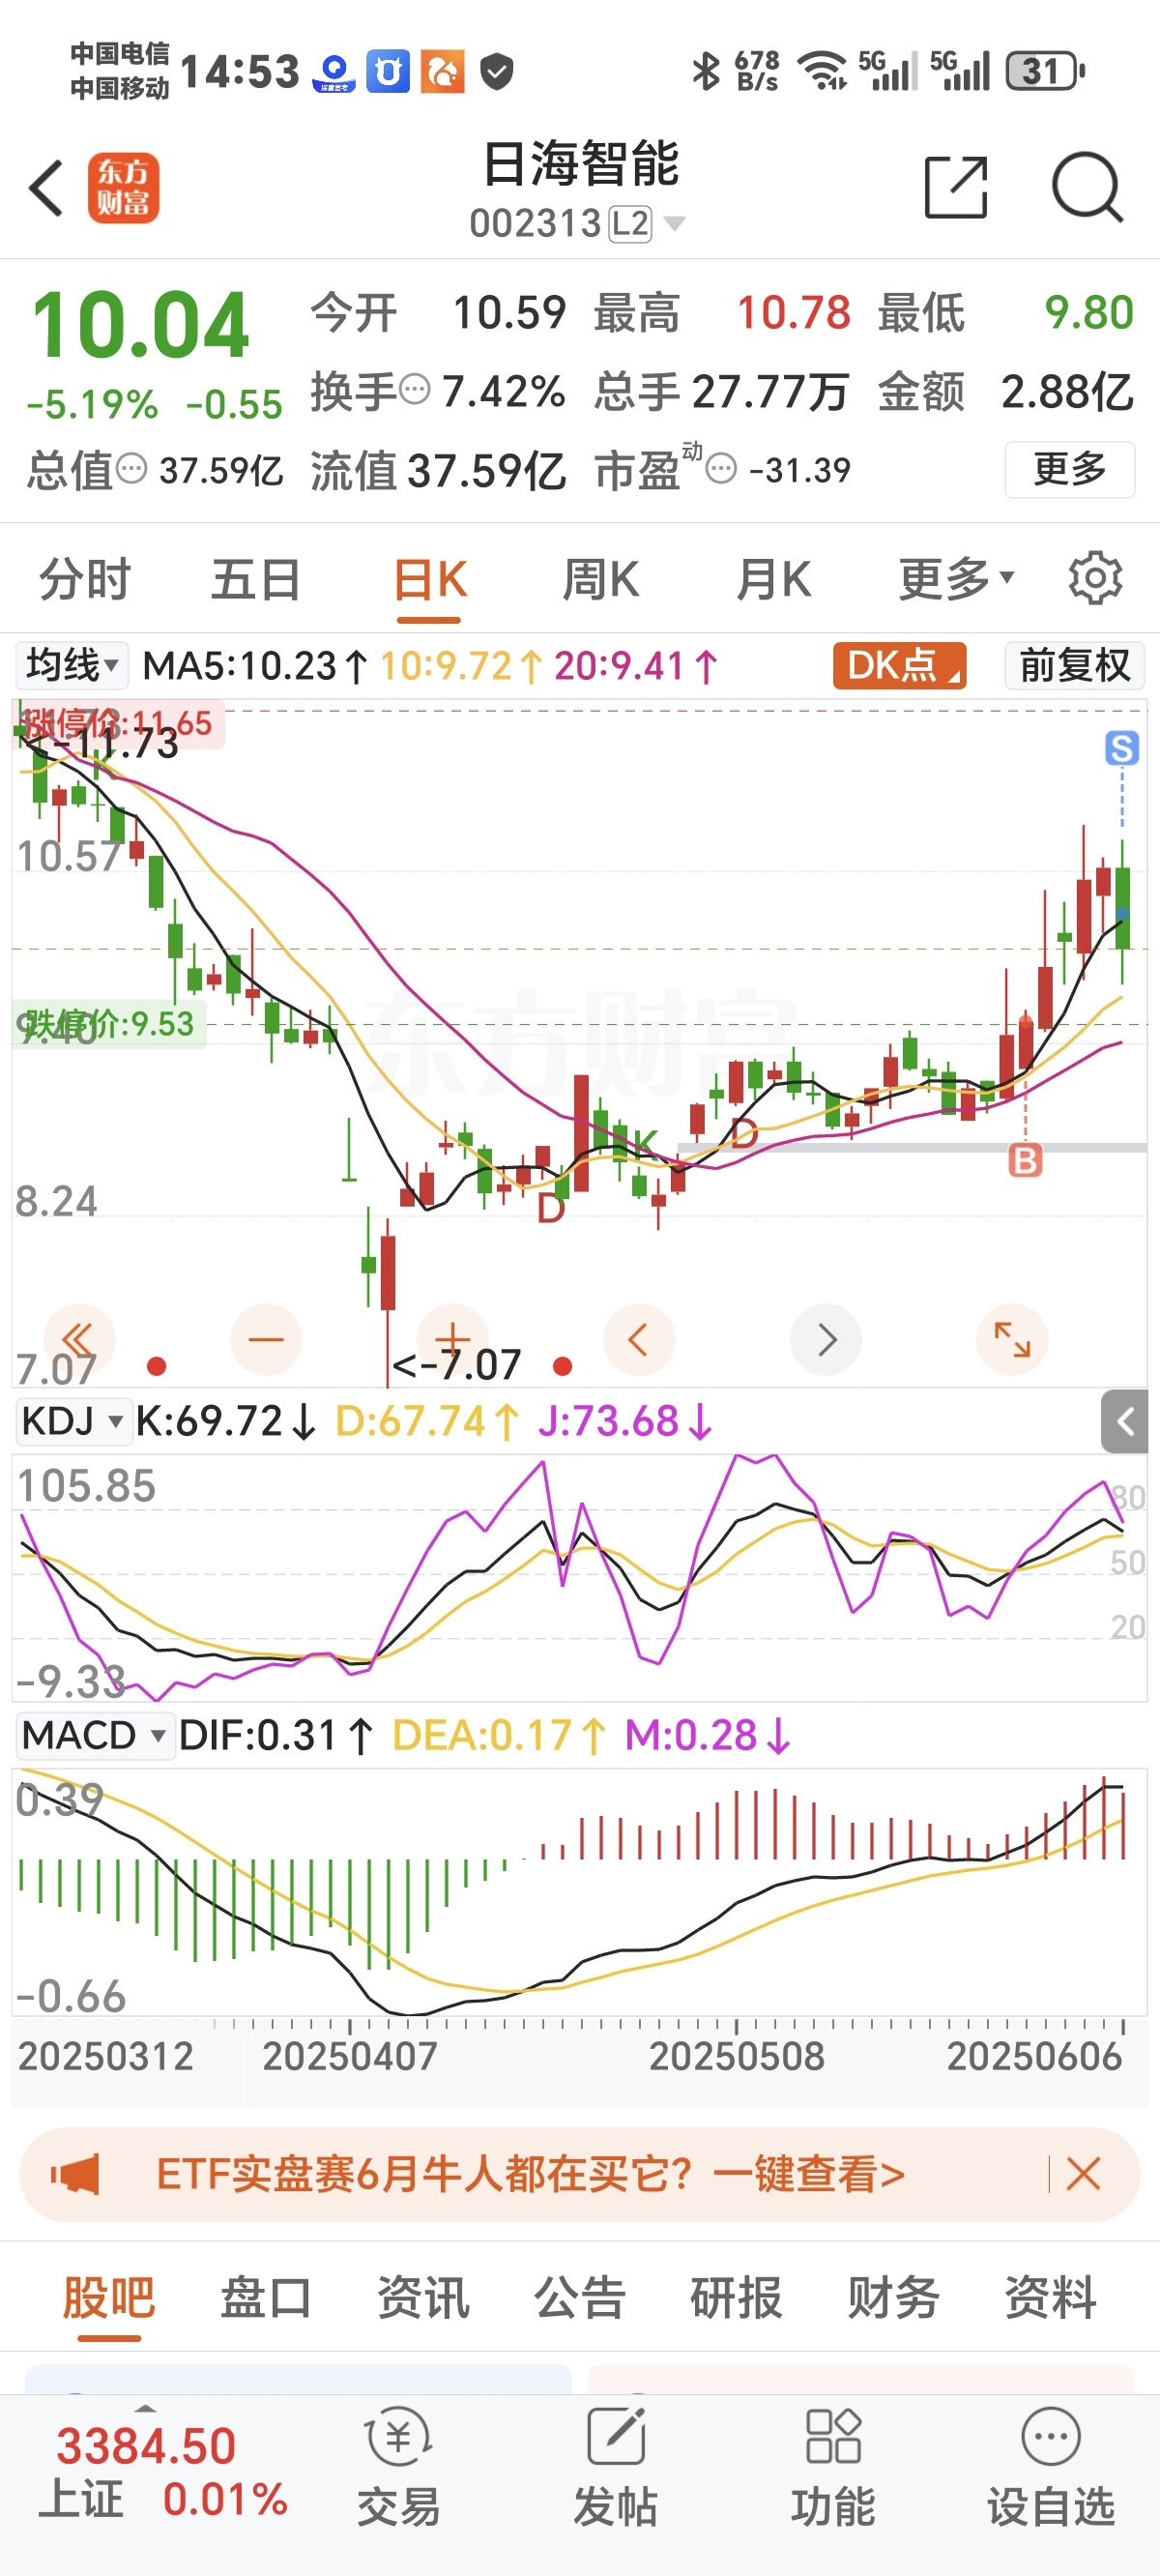
Task: Tap the 涨停价:11.65 label
Action: [117, 723]
